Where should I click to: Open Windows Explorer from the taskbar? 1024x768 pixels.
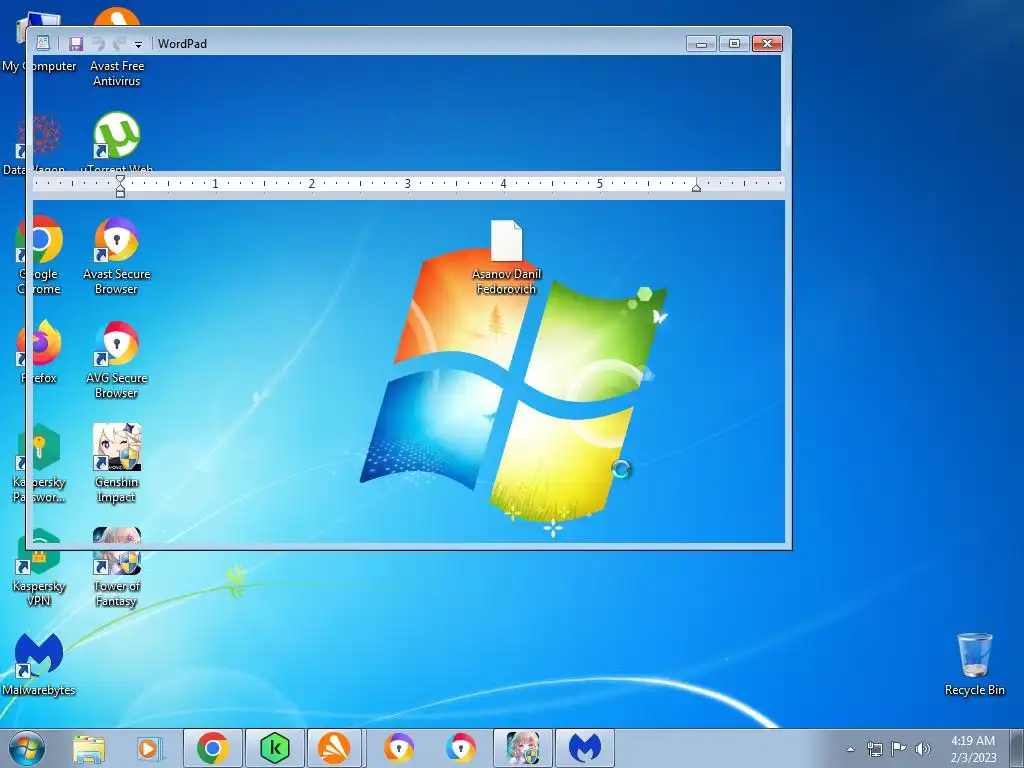point(89,748)
